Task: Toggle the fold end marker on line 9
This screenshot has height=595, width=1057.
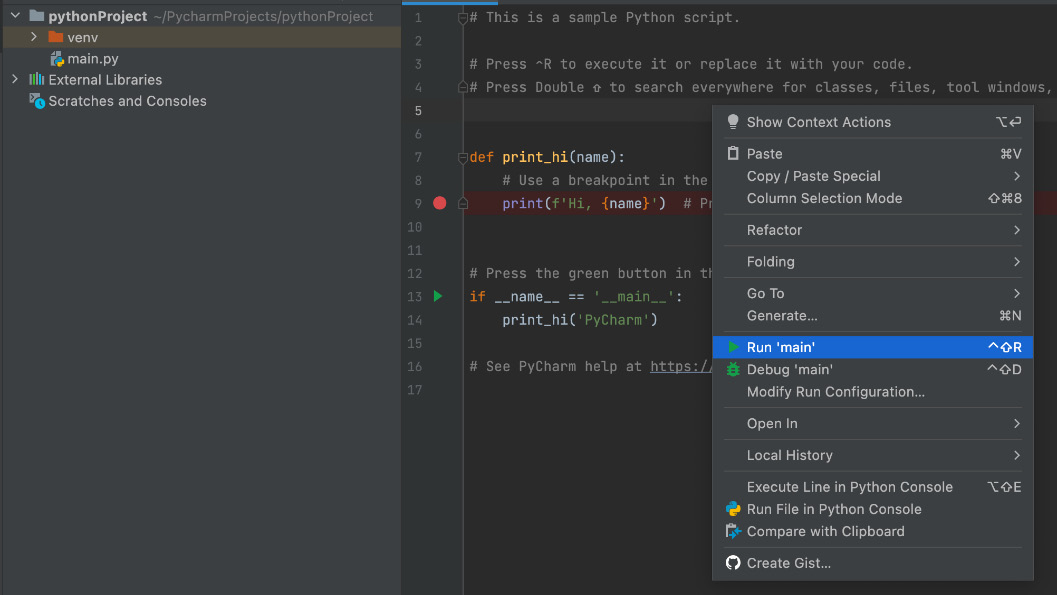Action: (x=462, y=203)
